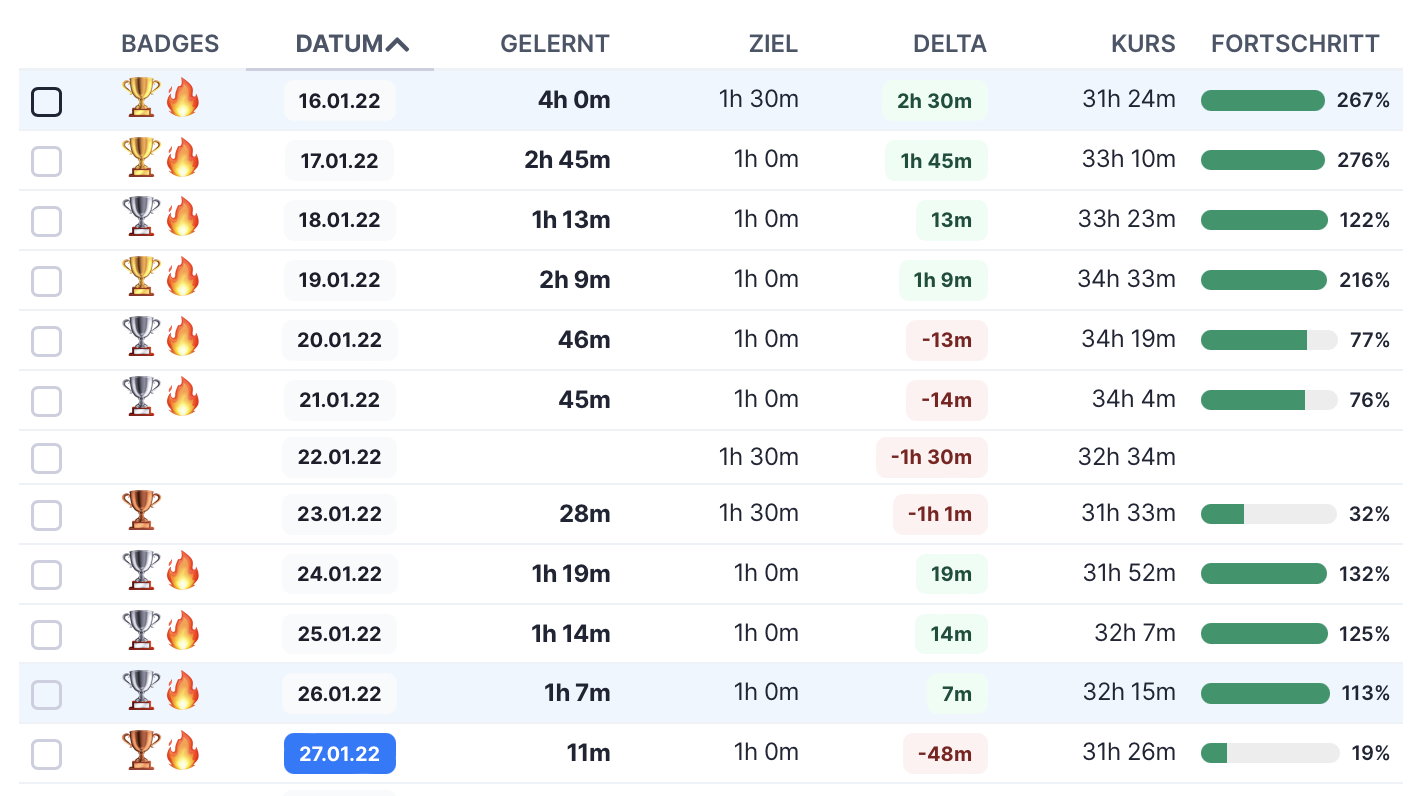Toggle sort arrow next to Datum header
The image size is (1422, 796).
(398, 44)
